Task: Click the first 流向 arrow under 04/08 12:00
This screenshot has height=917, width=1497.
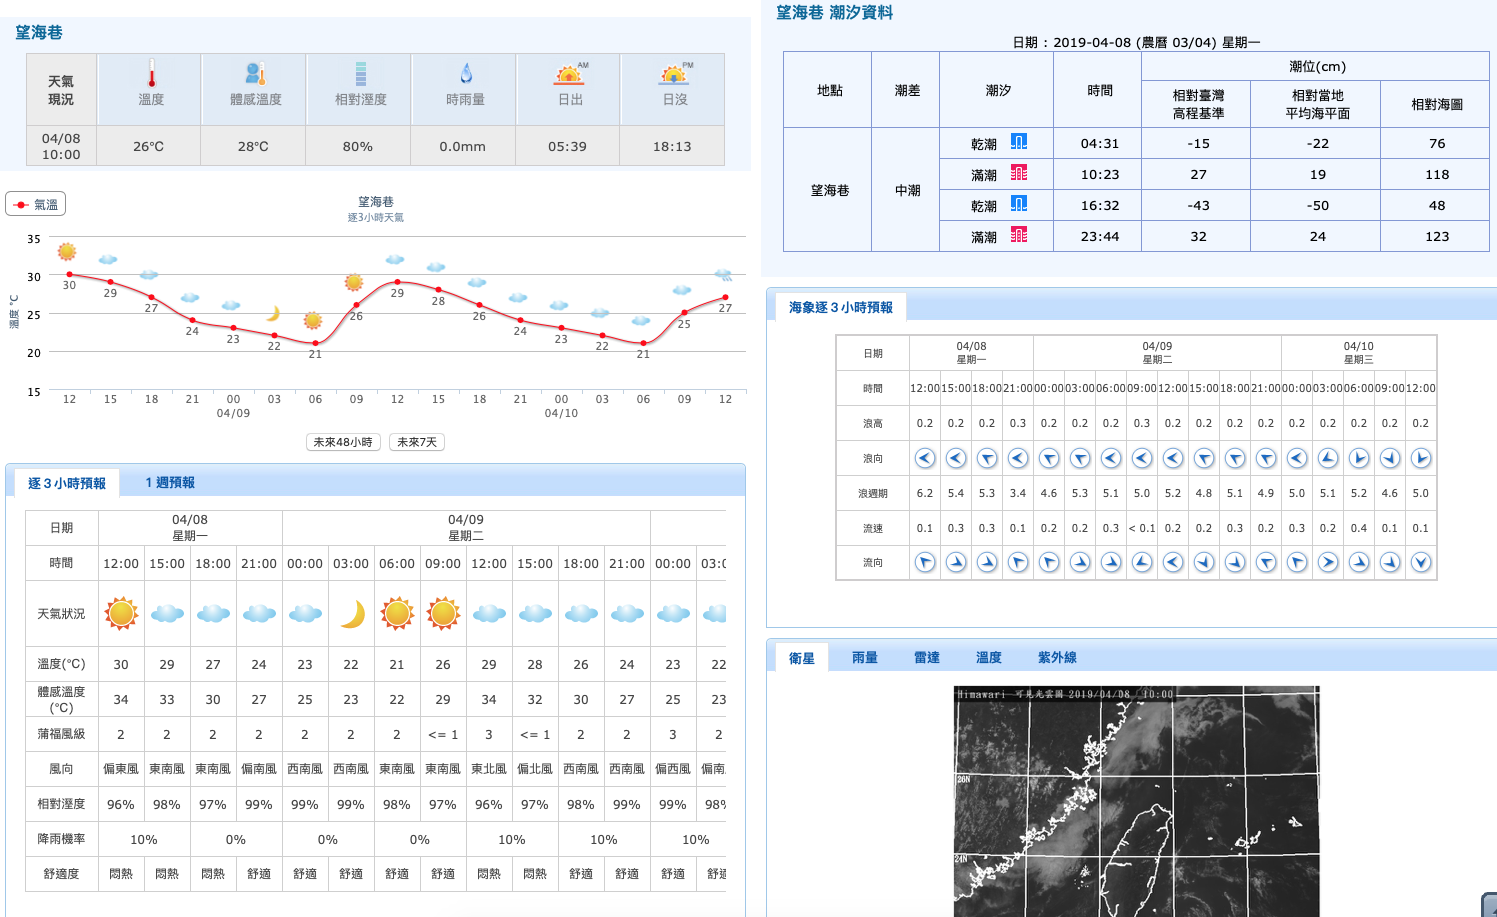Action: point(925,562)
